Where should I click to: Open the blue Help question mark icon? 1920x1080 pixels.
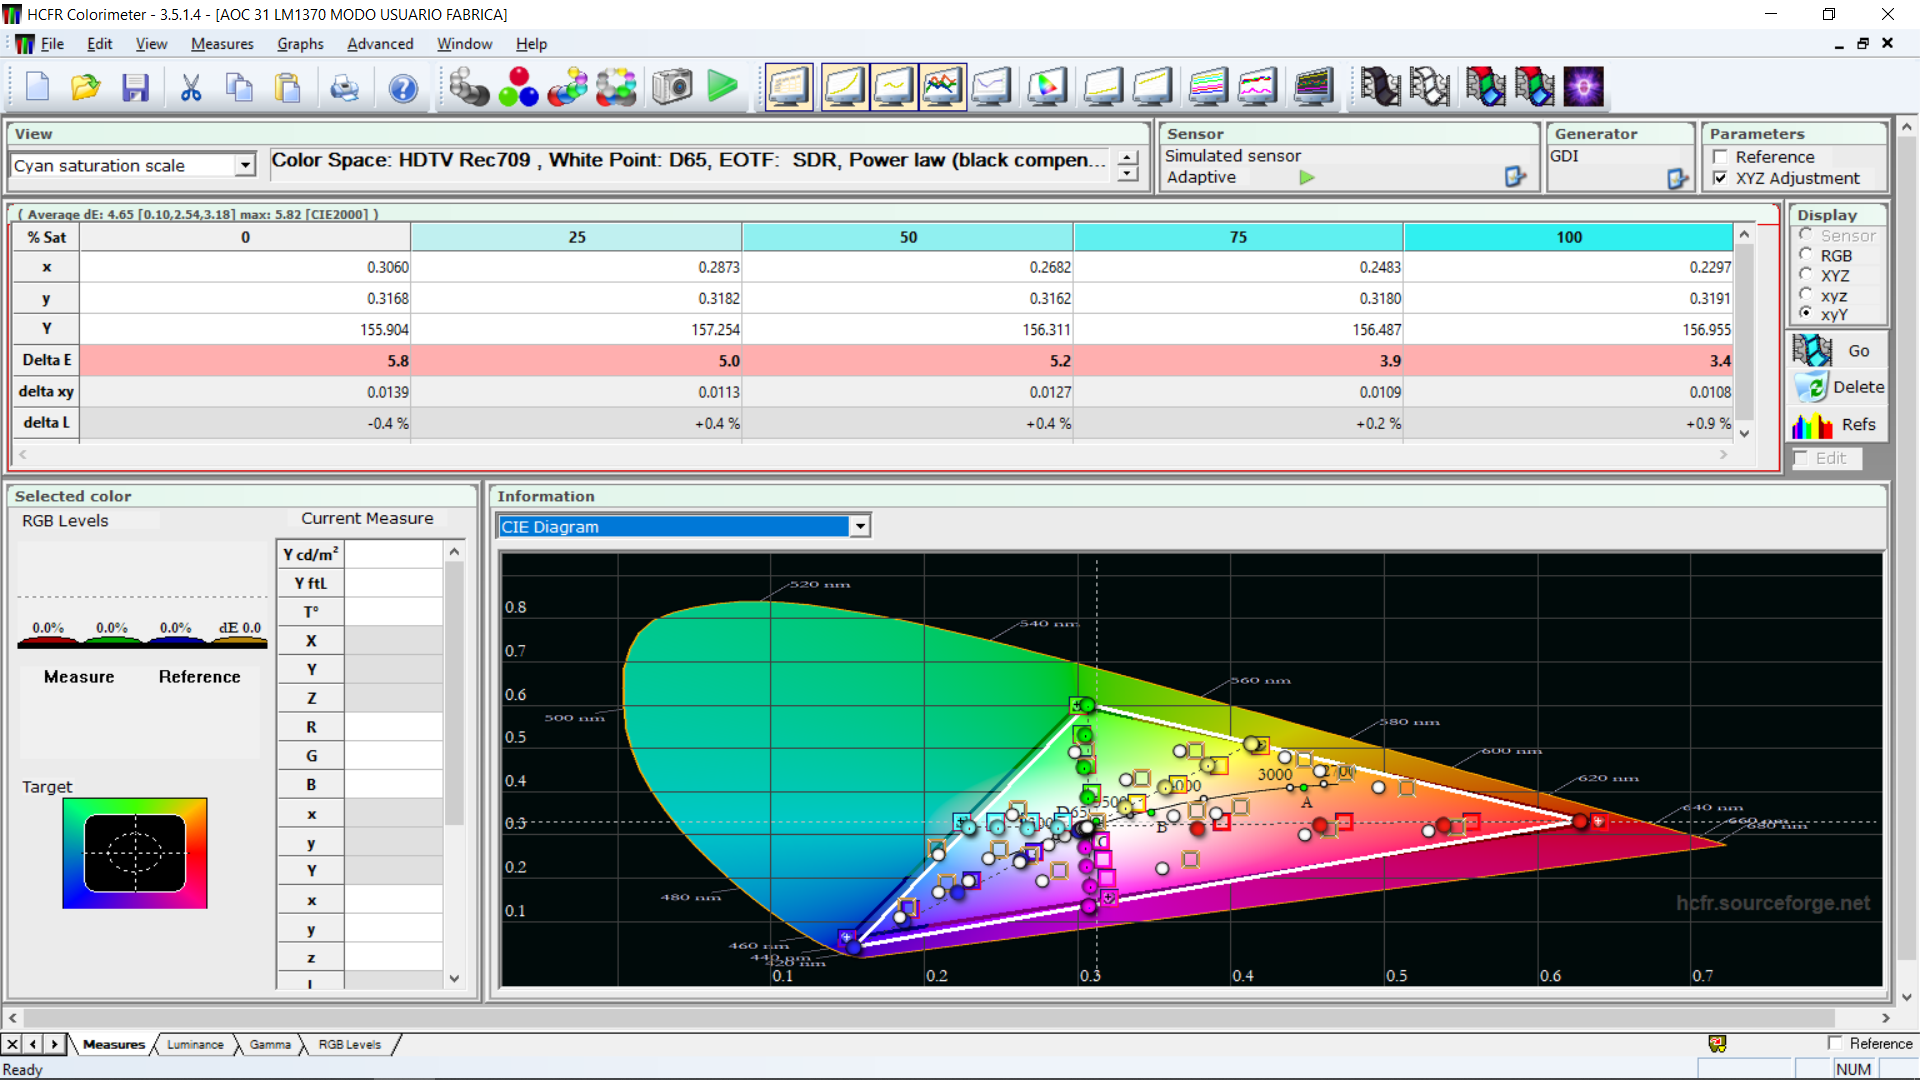[x=403, y=88]
